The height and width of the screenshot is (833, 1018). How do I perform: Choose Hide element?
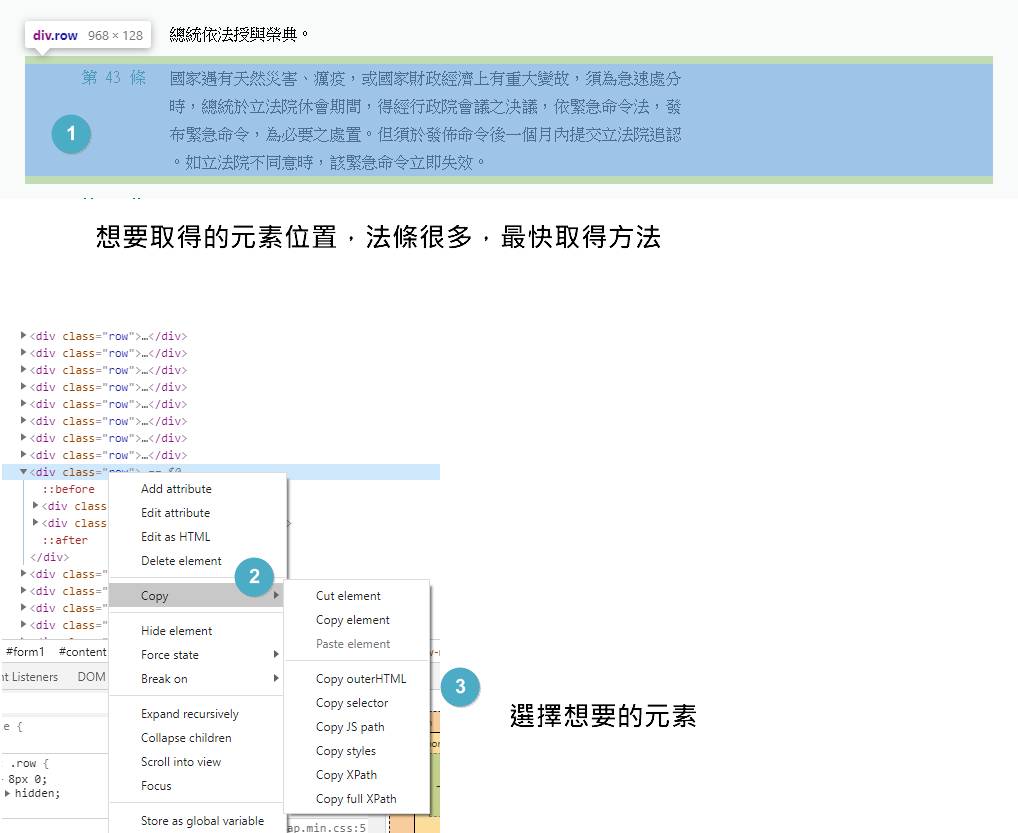click(176, 631)
